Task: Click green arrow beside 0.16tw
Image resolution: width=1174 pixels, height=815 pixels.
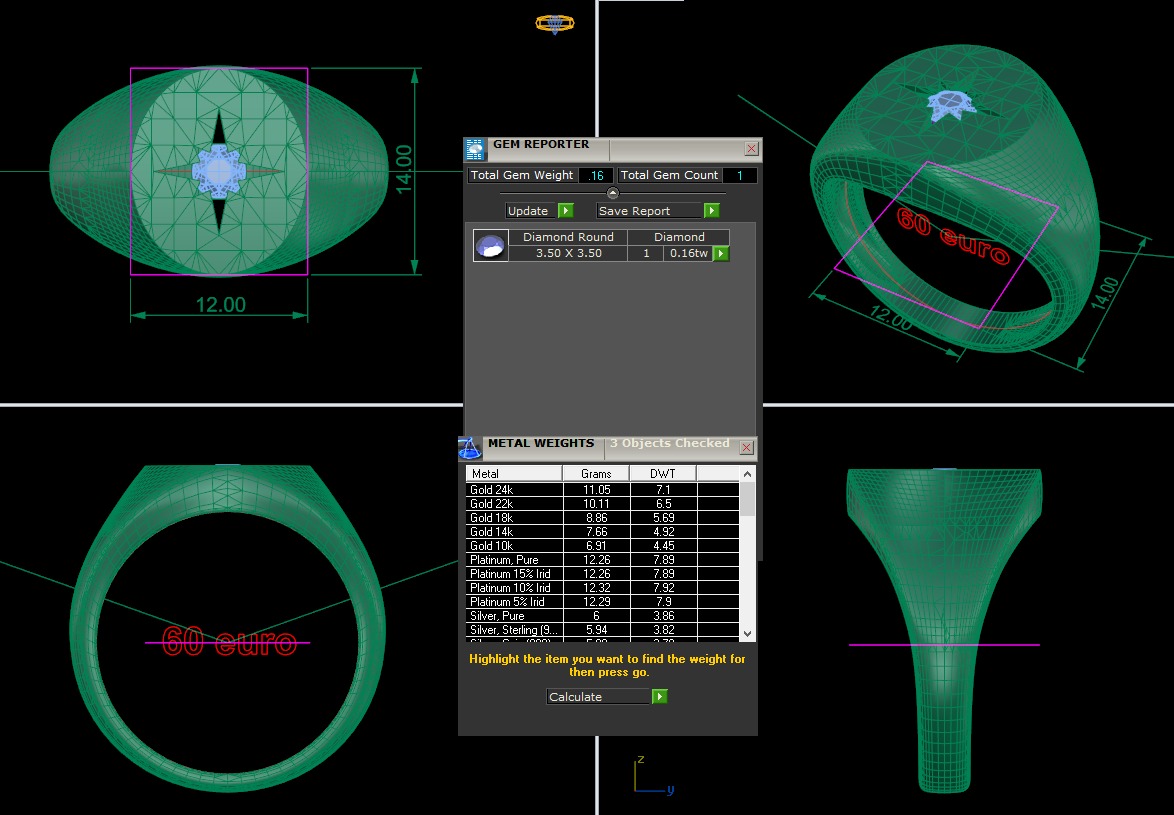Action: (x=720, y=254)
